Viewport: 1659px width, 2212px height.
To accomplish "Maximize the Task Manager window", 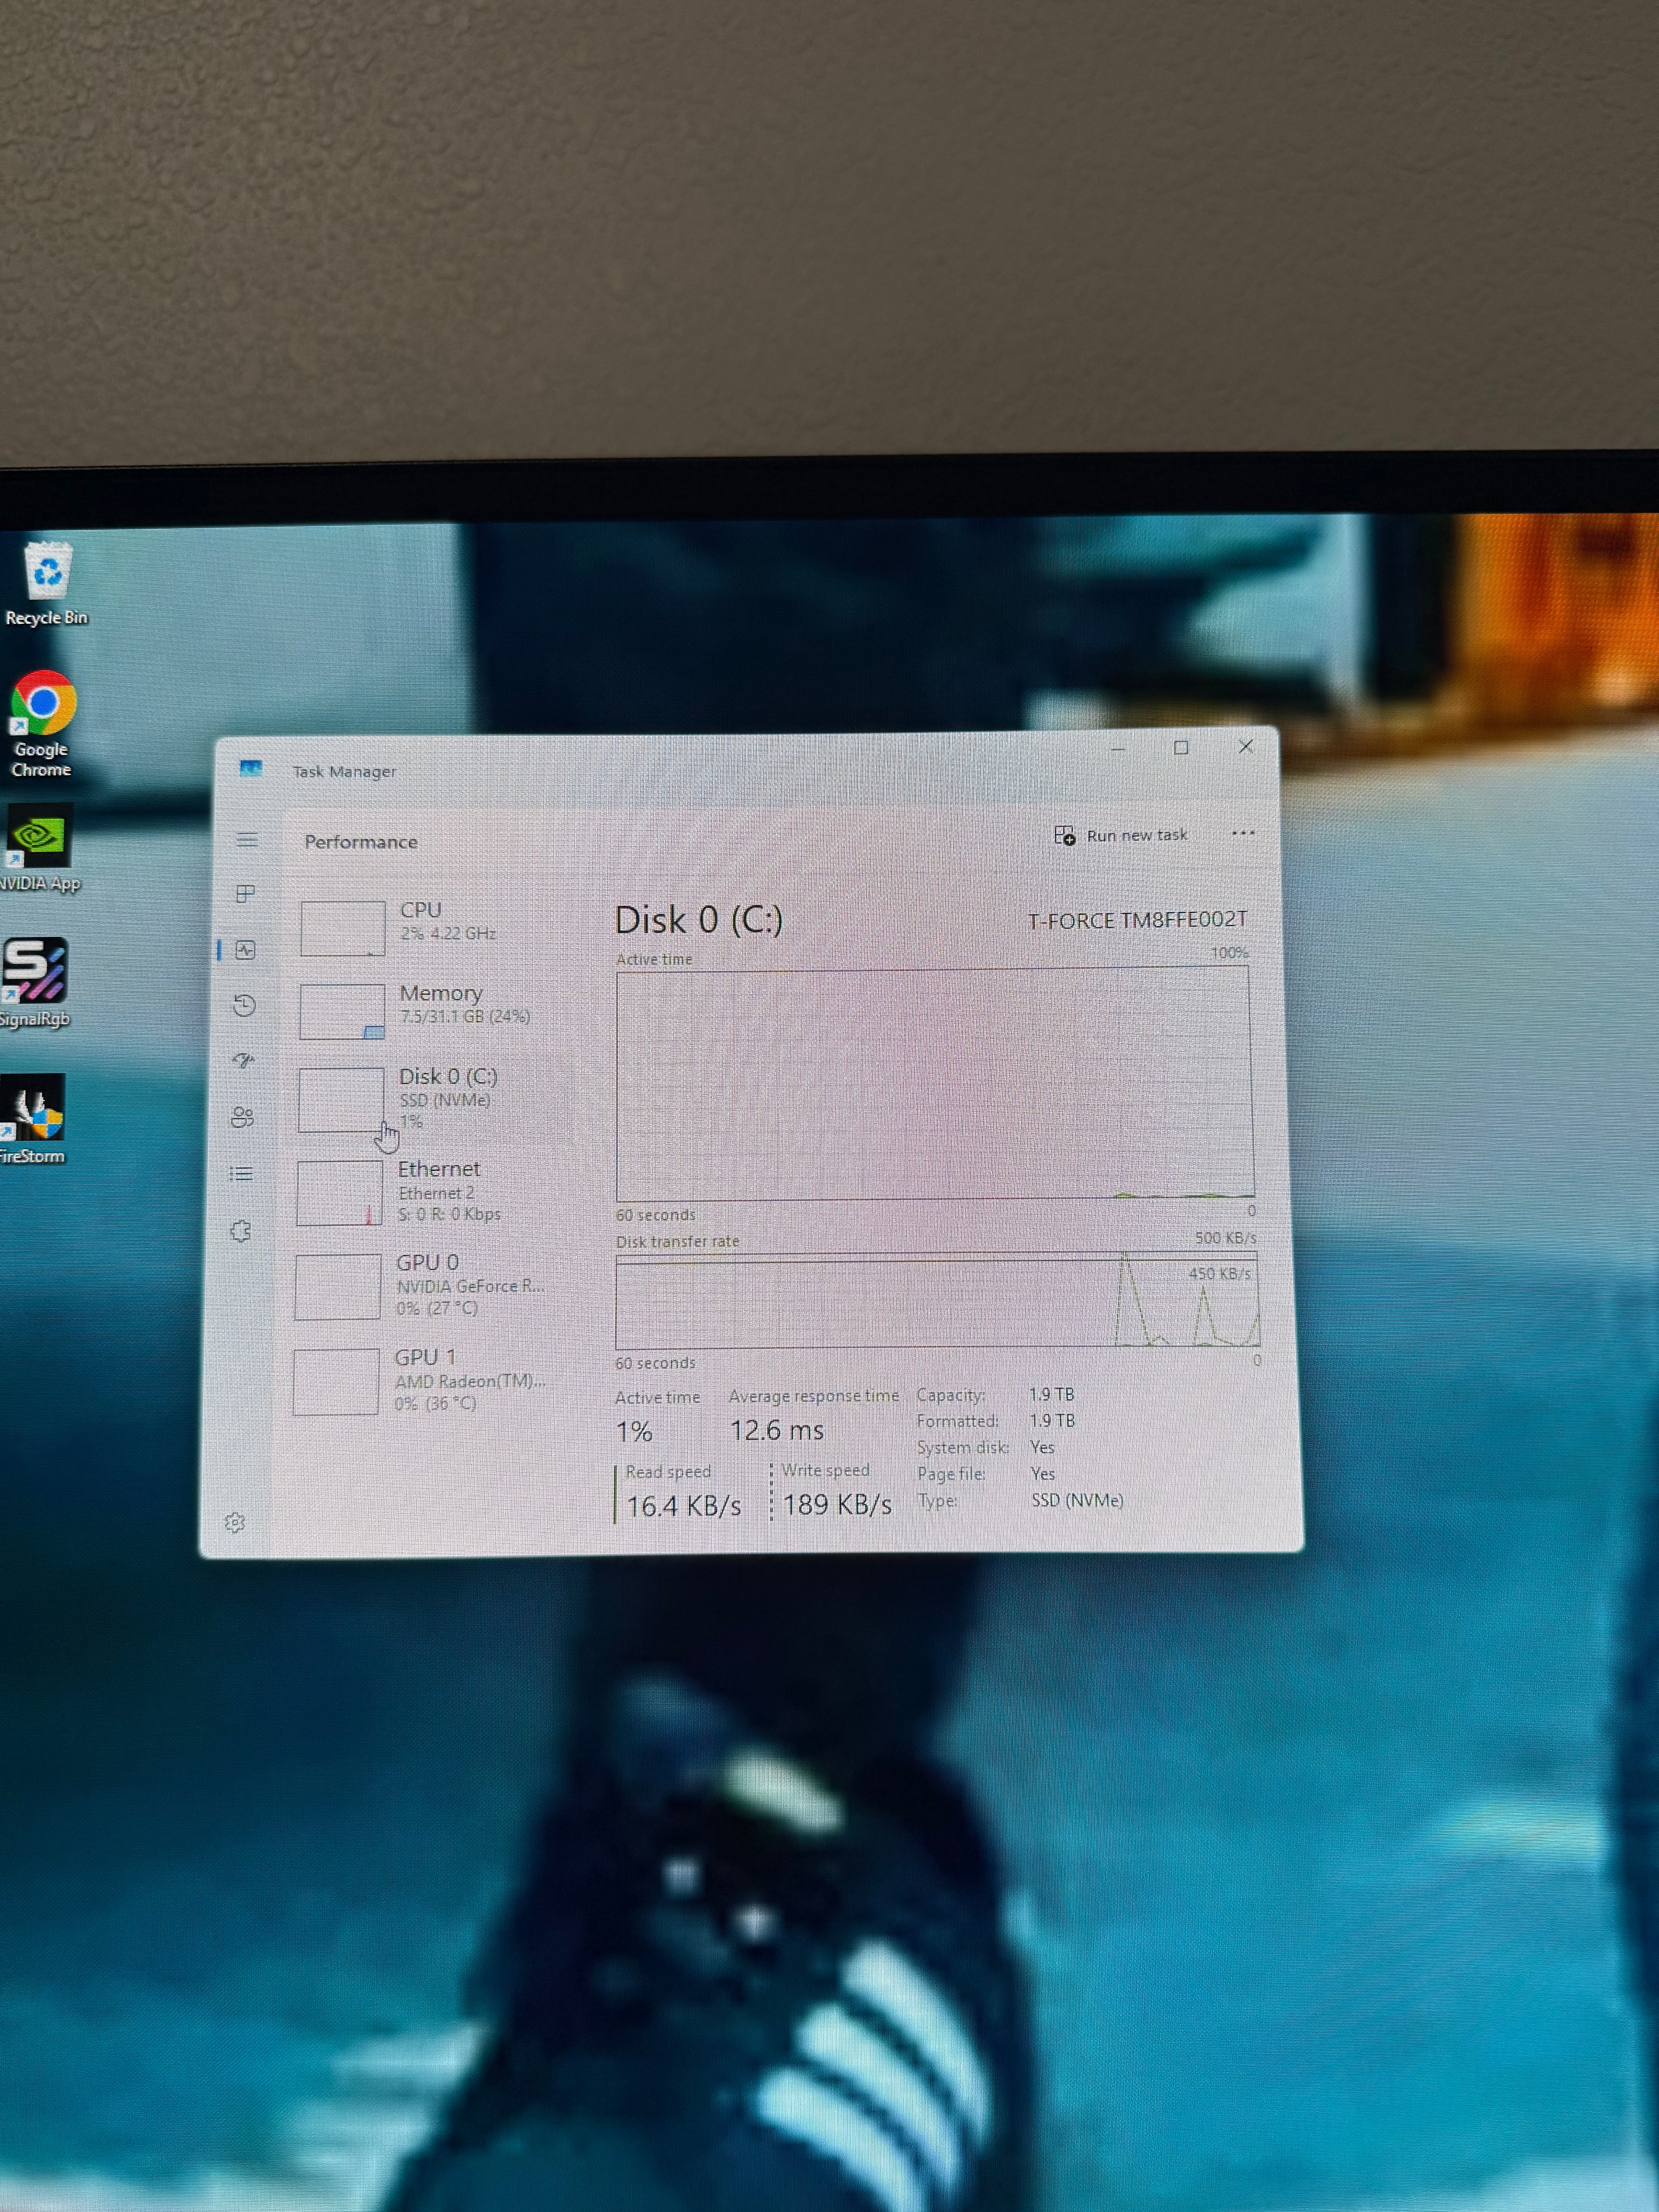I will 1181,748.
